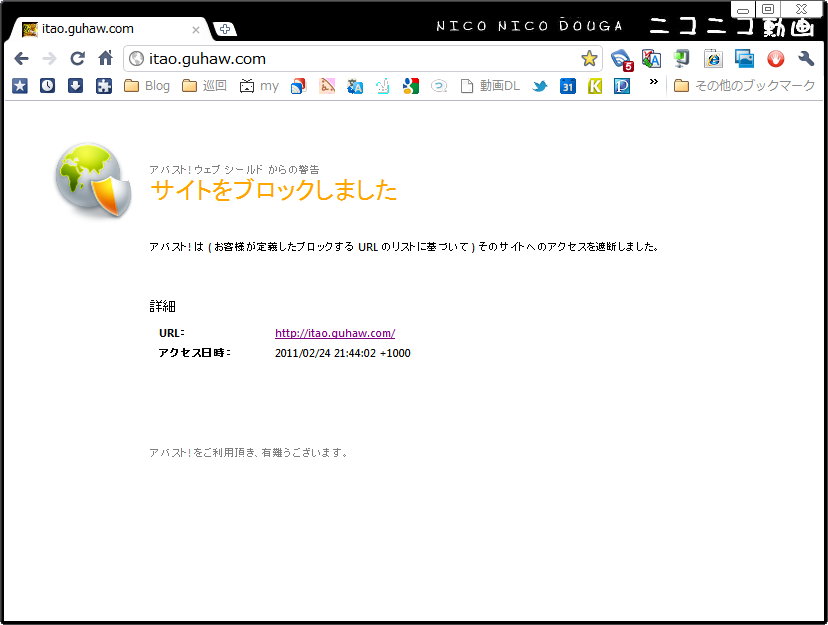Follow the http://itao.guhaw.com/ link
Screen dimensions: 828x625
click(x=335, y=333)
